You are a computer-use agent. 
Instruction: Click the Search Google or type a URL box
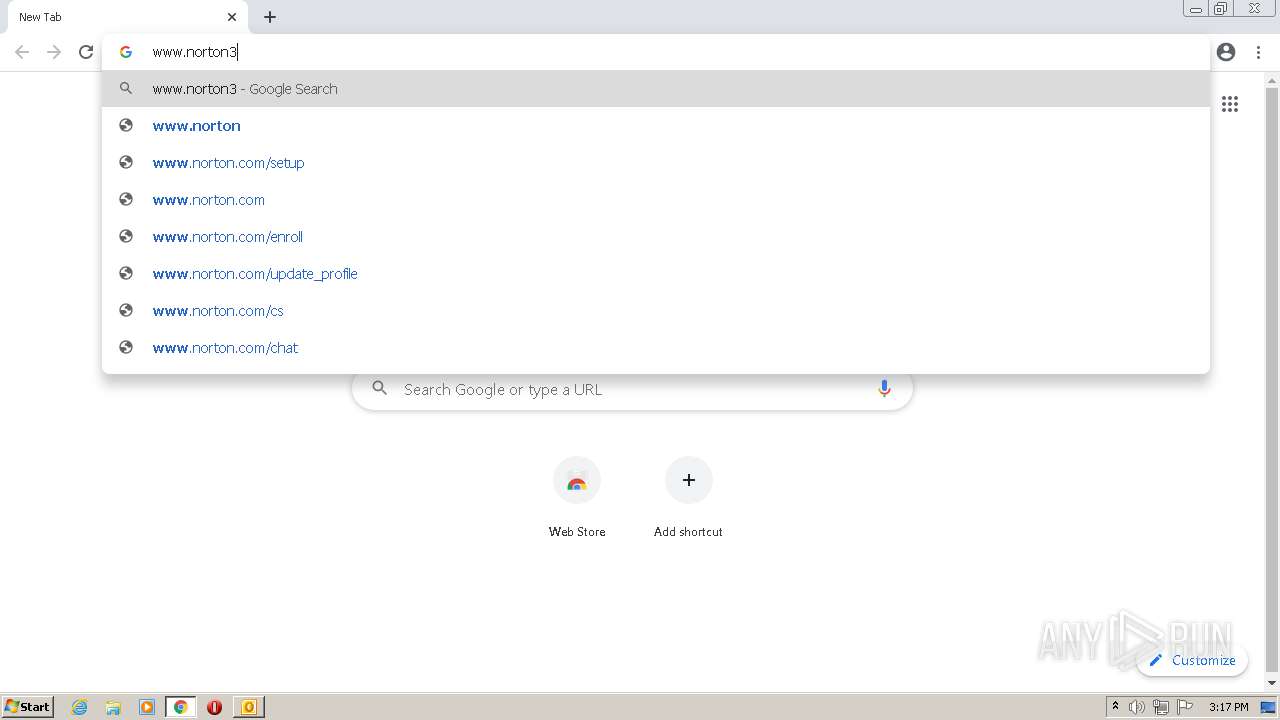pos(632,389)
